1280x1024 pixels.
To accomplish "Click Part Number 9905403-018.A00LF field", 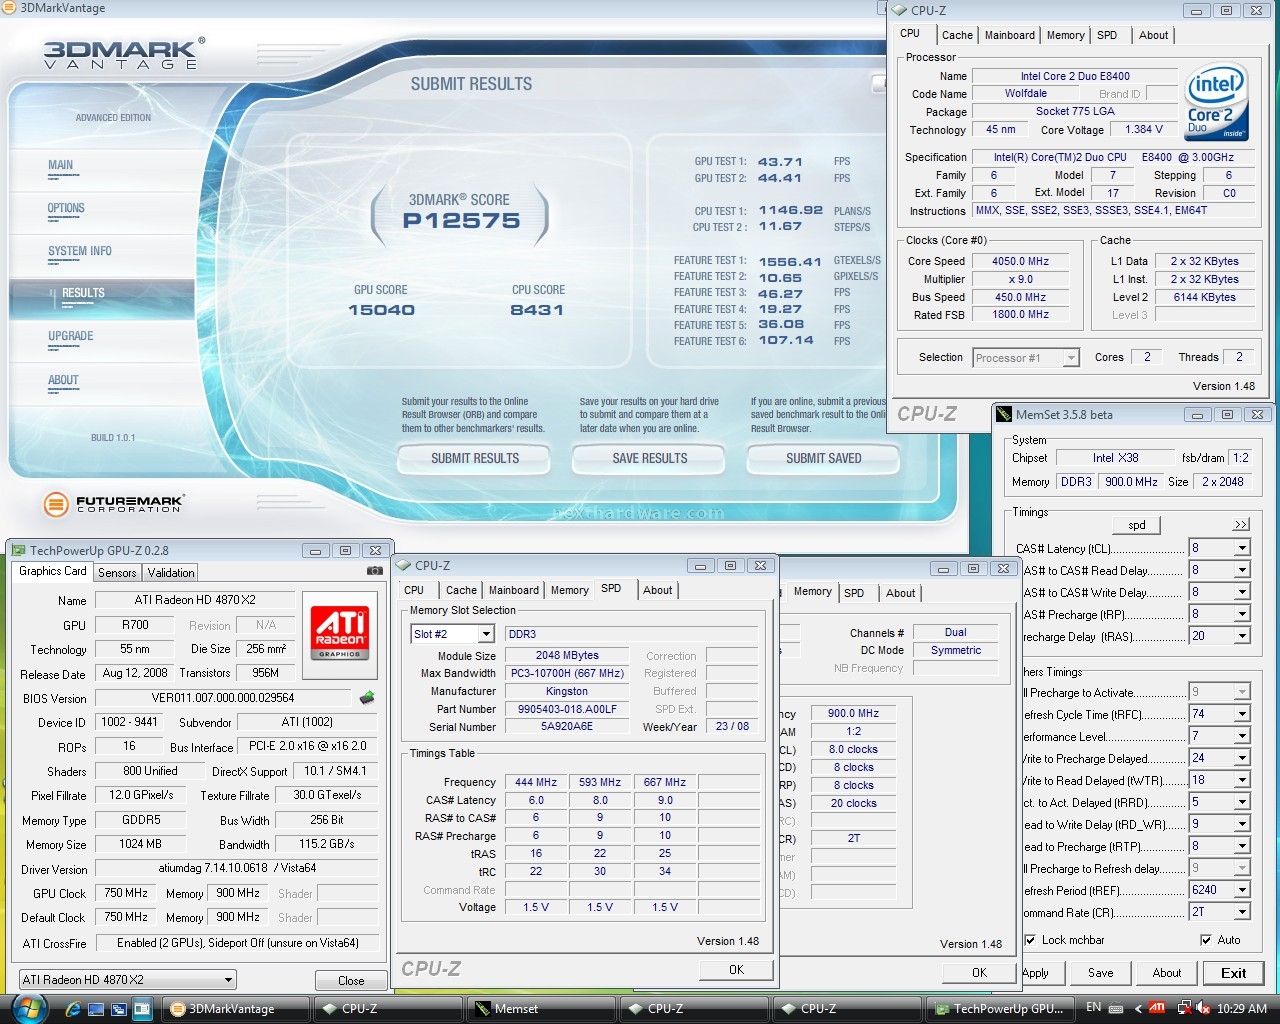I will click(567, 709).
